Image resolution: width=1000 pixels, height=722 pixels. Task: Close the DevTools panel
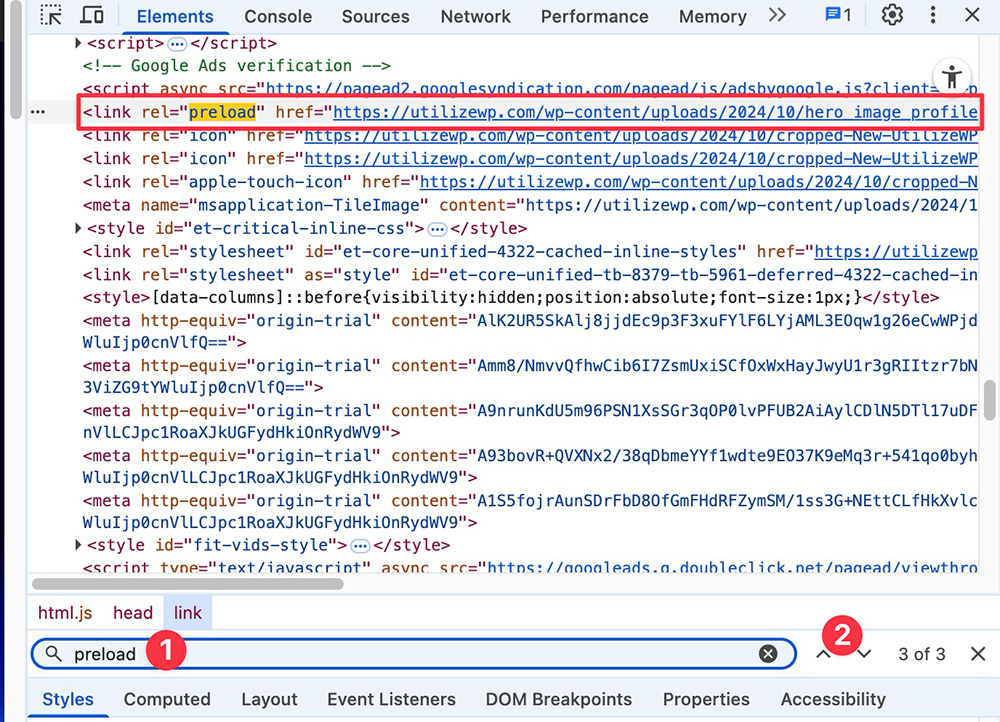[x=972, y=15]
